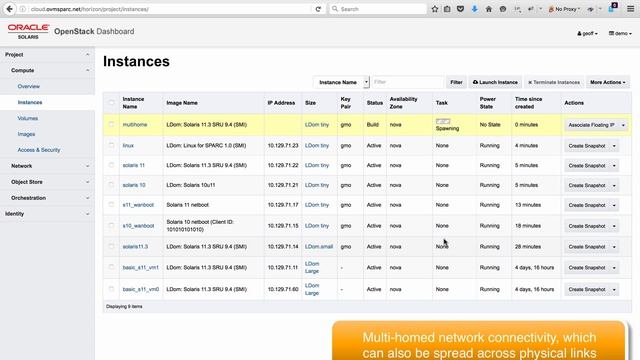
Task: Collapse the Project sidebar section
Action: coord(47,55)
